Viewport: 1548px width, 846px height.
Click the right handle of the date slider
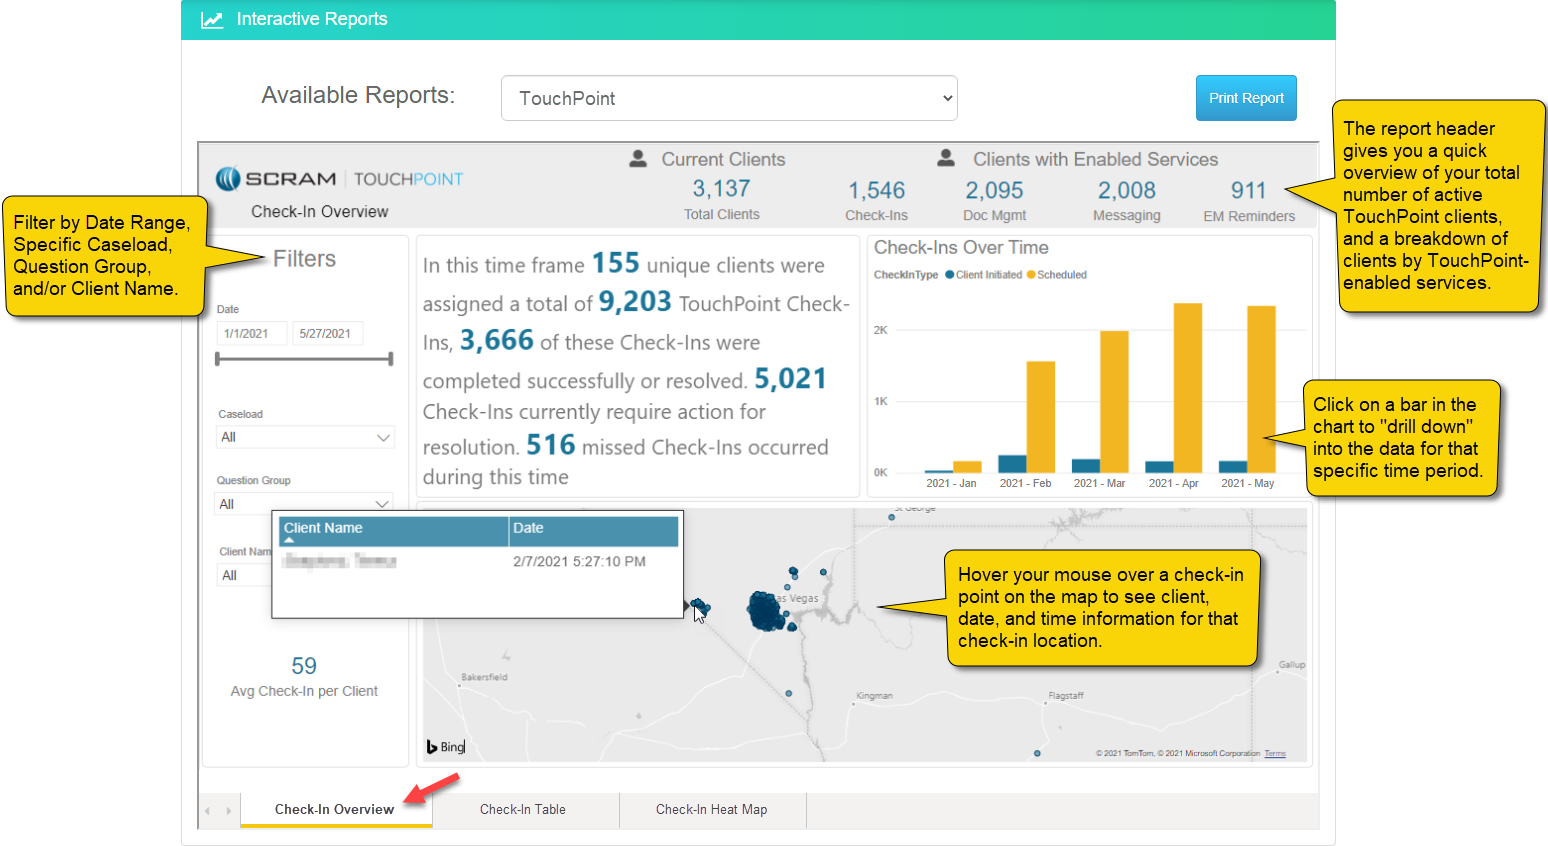click(391, 359)
